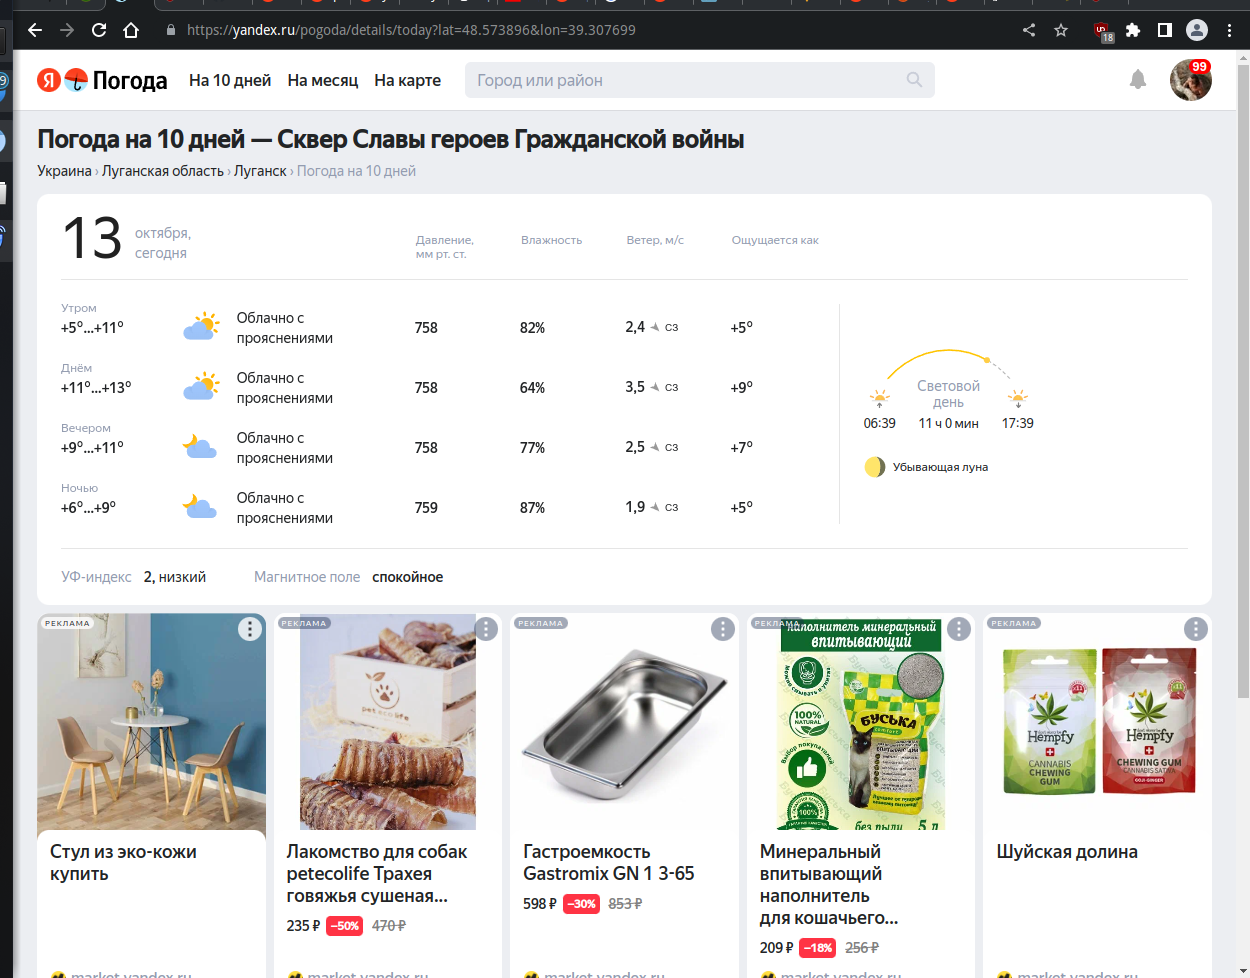Click the magnifier in the city search field
This screenshot has height=978, width=1250.
pos(914,79)
